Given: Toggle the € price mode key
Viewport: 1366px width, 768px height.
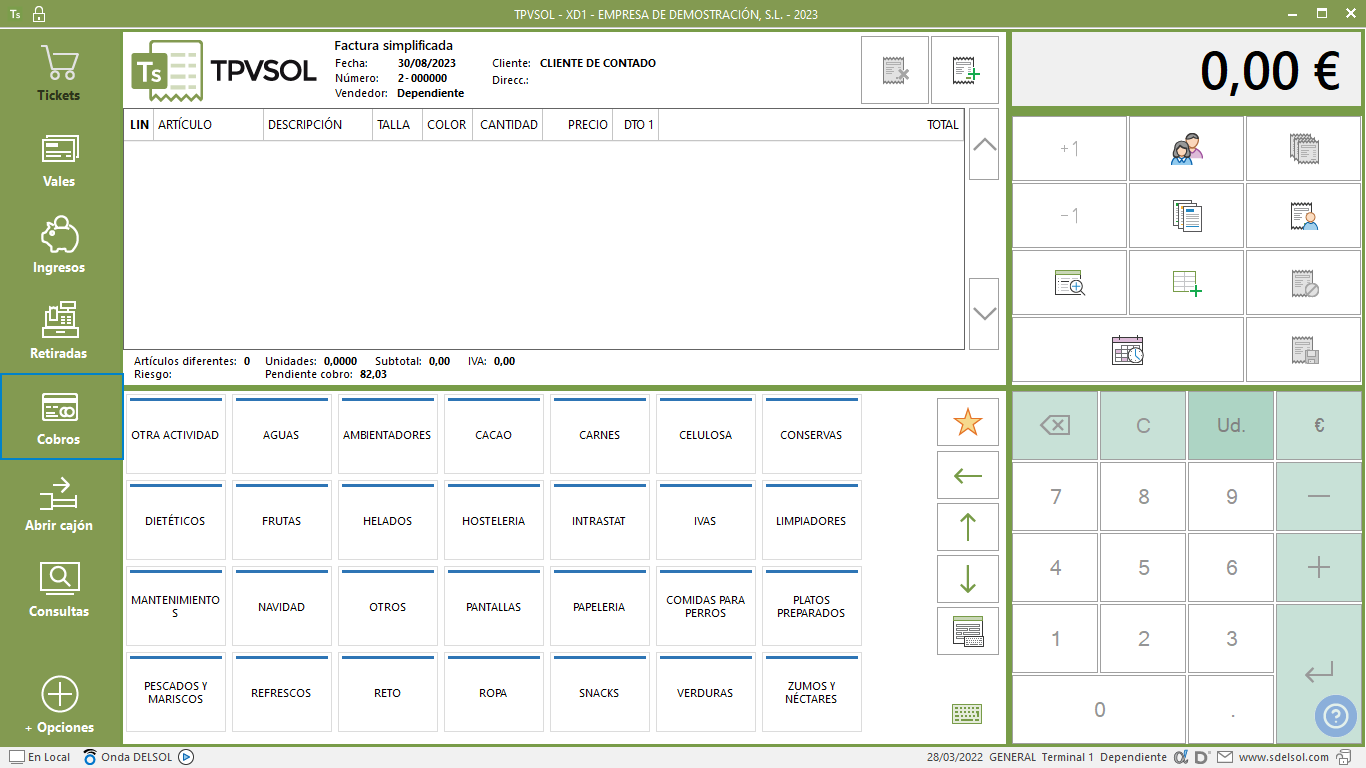Looking at the screenshot, I should click(x=1319, y=425).
